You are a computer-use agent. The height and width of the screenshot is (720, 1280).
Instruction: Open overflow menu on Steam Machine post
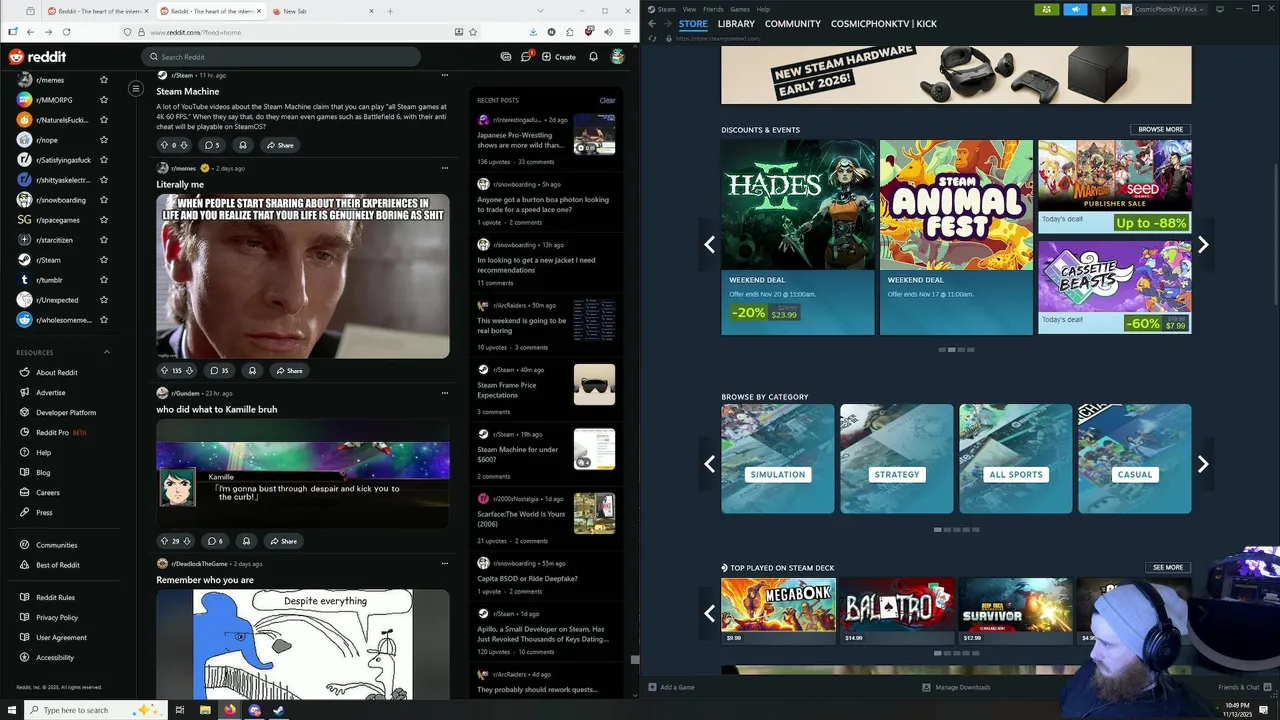[445, 75]
